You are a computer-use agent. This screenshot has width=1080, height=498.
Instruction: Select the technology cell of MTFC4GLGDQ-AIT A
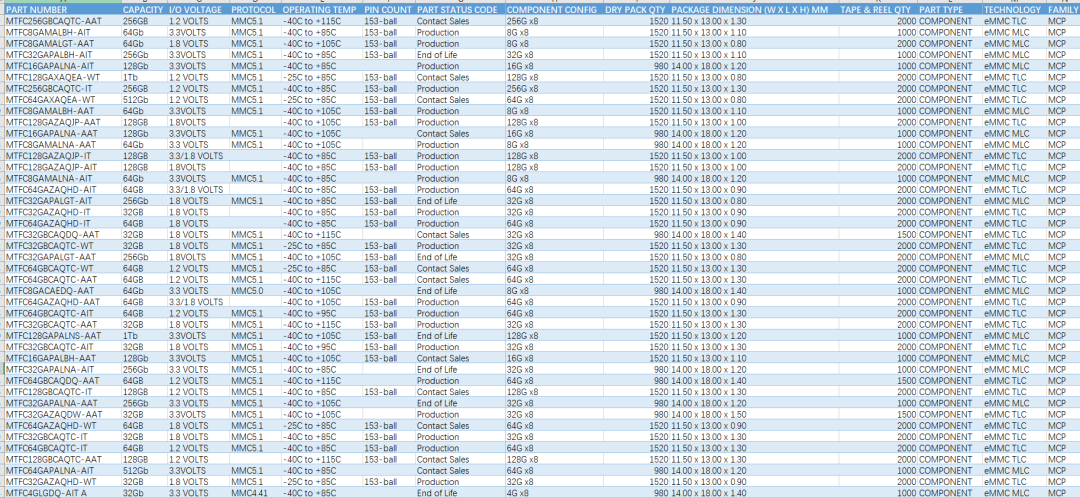[x=1013, y=492]
